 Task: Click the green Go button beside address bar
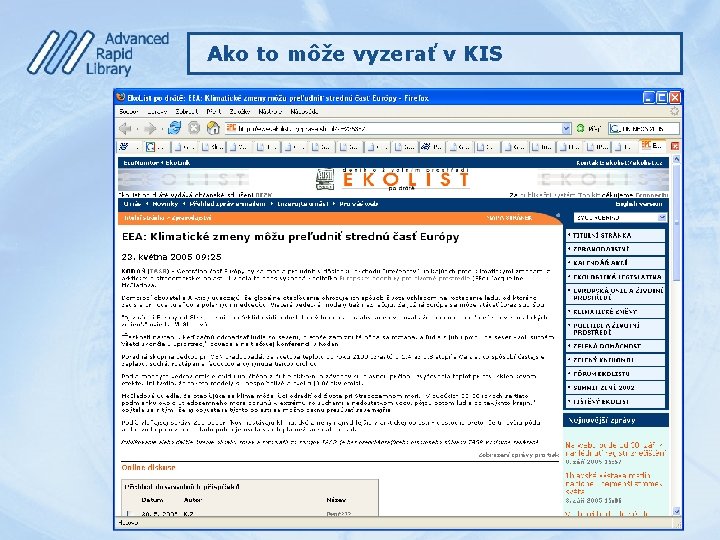coord(580,129)
